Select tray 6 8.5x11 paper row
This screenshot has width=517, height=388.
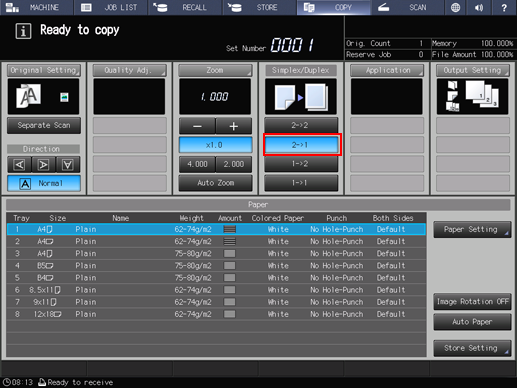point(216,290)
